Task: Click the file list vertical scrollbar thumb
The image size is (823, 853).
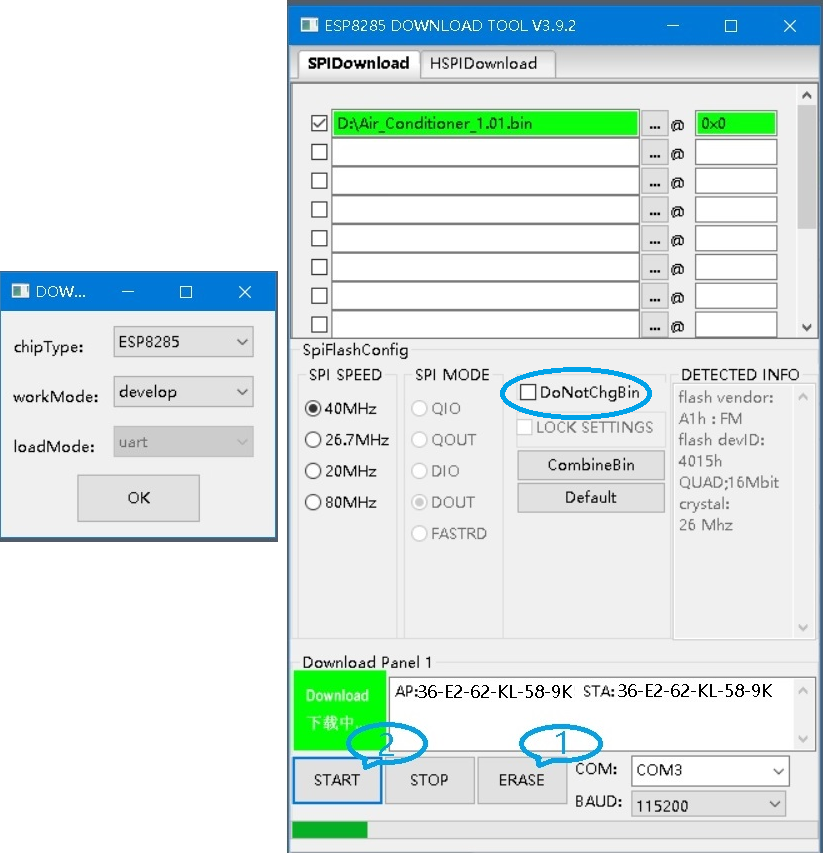Action: (807, 168)
